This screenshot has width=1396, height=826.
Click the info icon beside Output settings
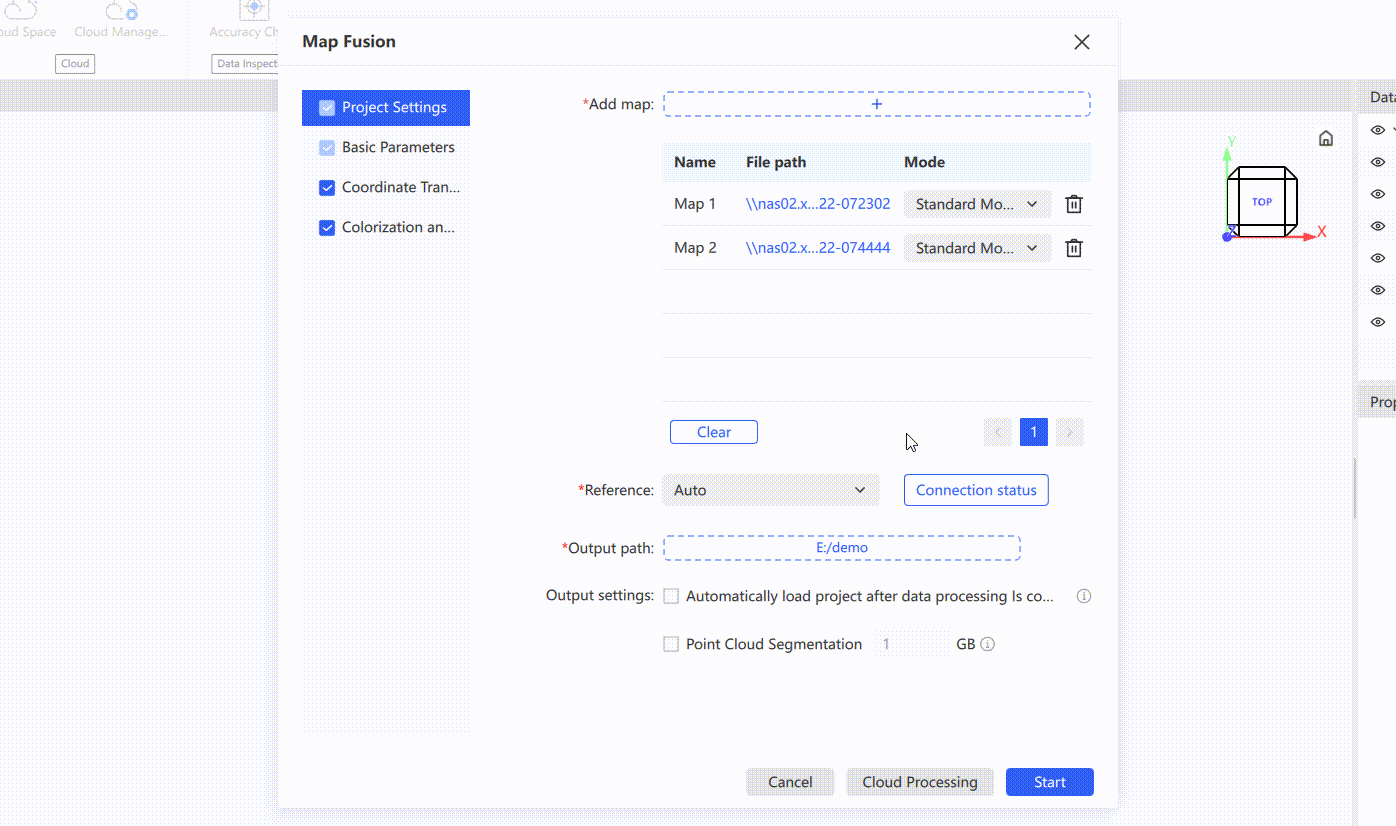(x=1083, y=596)
